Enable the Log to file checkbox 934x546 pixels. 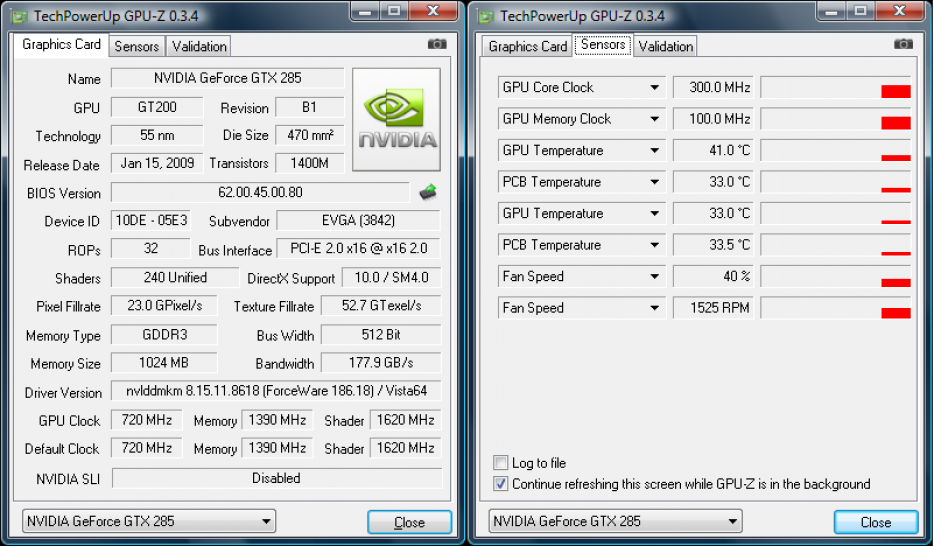(500, 463)
